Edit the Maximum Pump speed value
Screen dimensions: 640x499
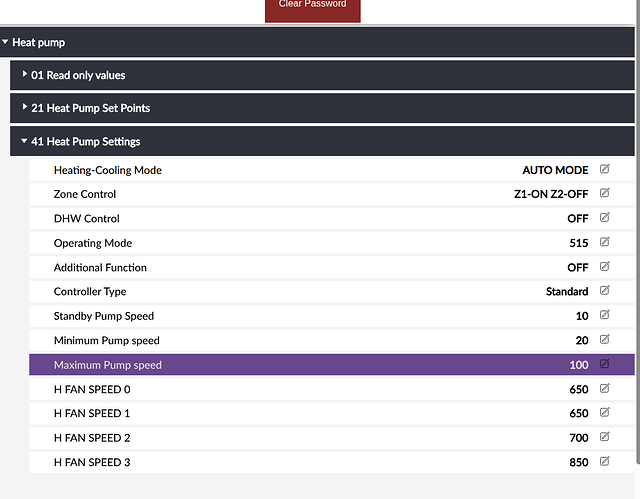point(604,364)
